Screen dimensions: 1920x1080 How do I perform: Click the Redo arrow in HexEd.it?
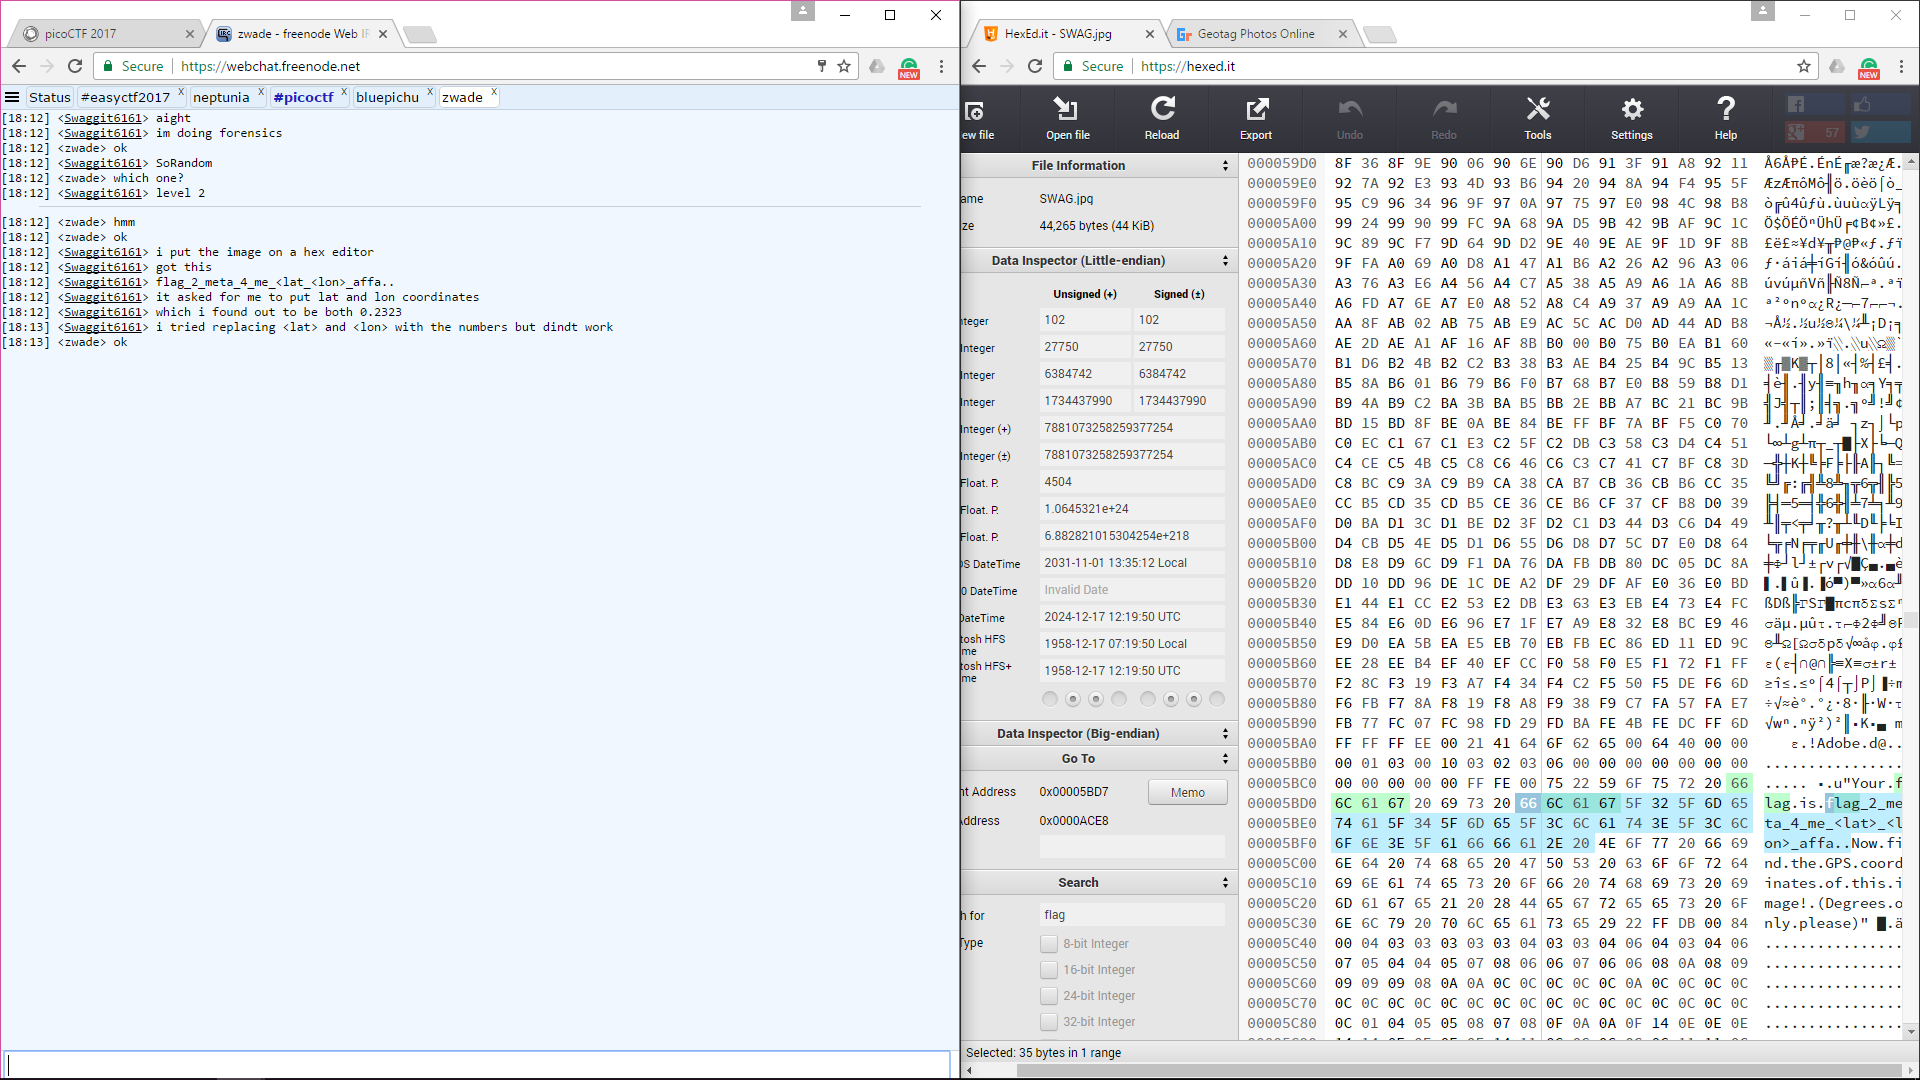[1444, 108]
